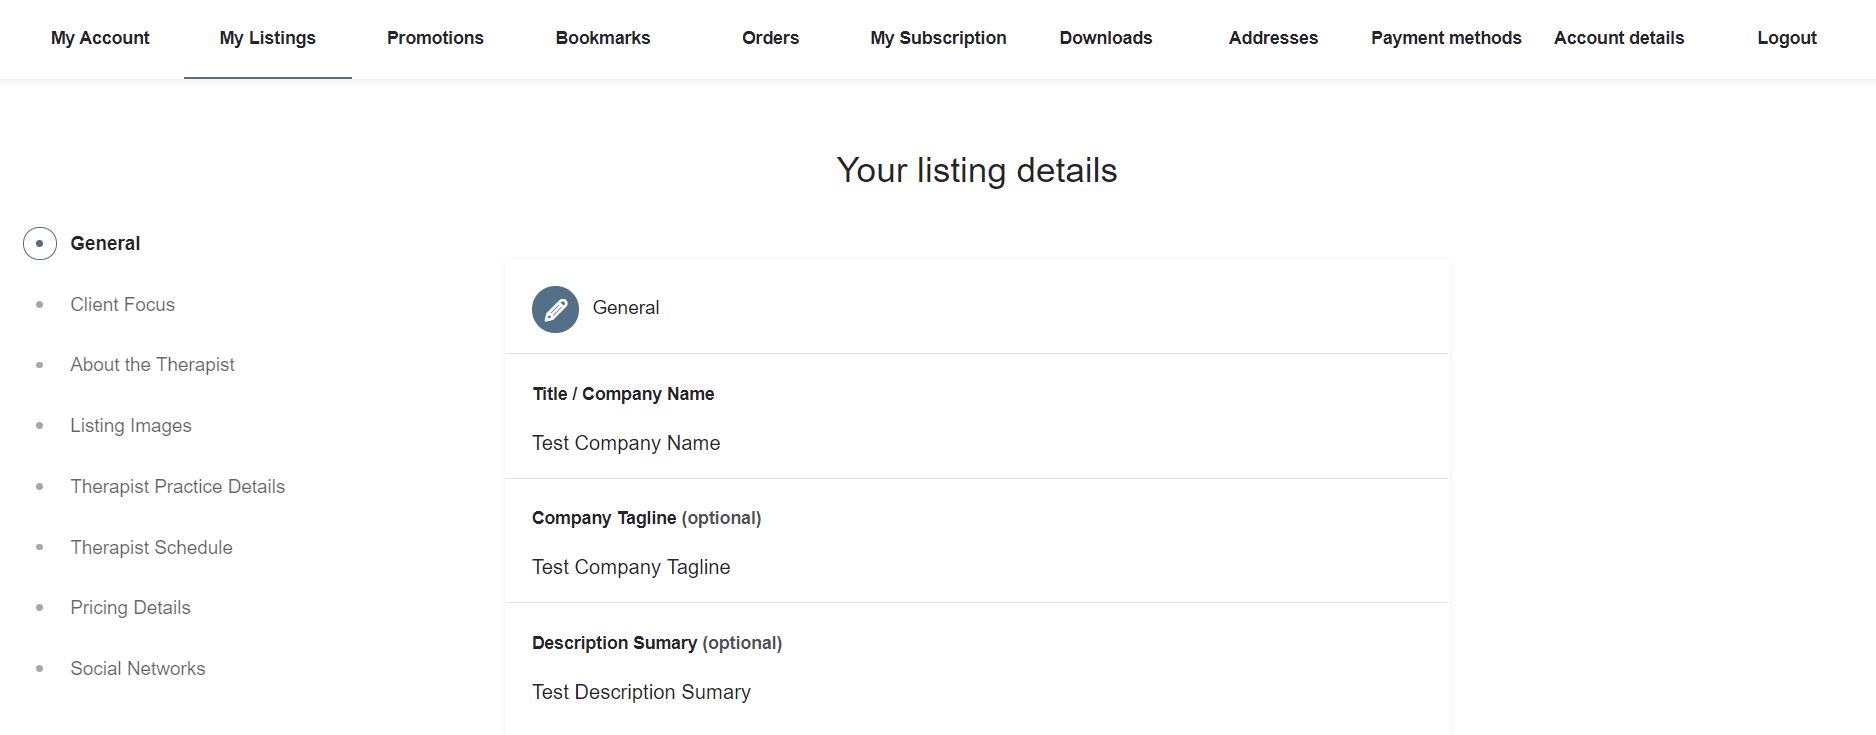Open Therapist Practice Details
The image size is (1876, 735).
[177, 486]
